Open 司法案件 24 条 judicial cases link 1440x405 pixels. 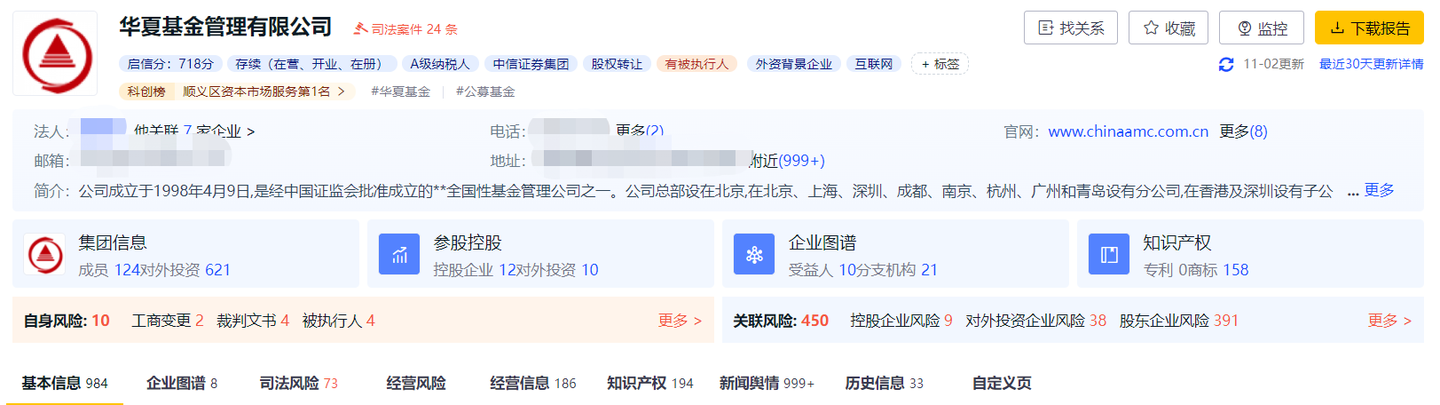pyautogui.click(x=405, y=29)
